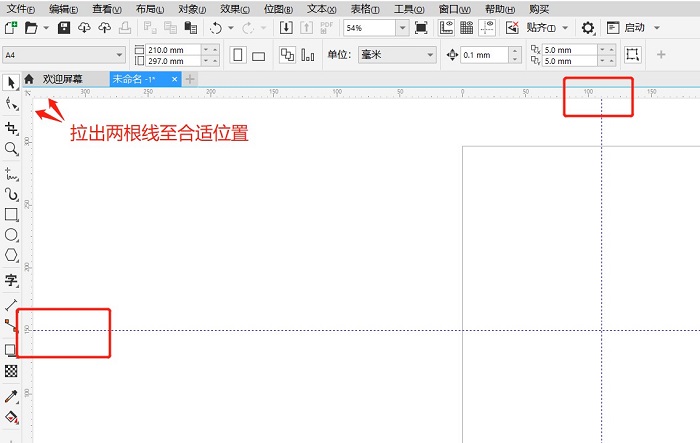Open the 编辑 menu
This screenshot has width=700, height=443.
[x=64, y=9]
